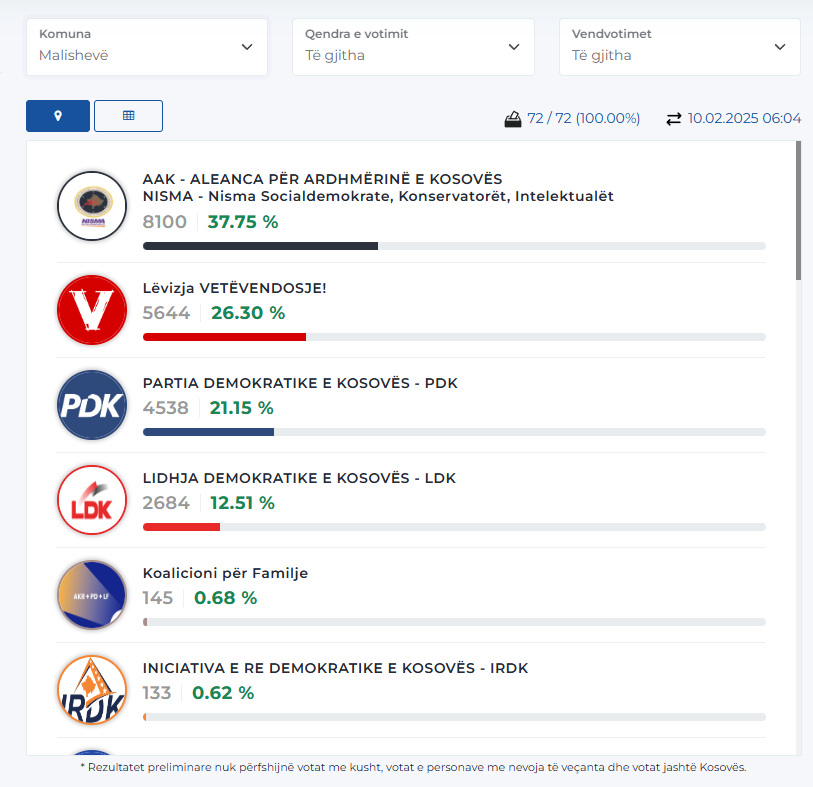Click the 26.30 % percentage value
813x787 pixels.
248,313
